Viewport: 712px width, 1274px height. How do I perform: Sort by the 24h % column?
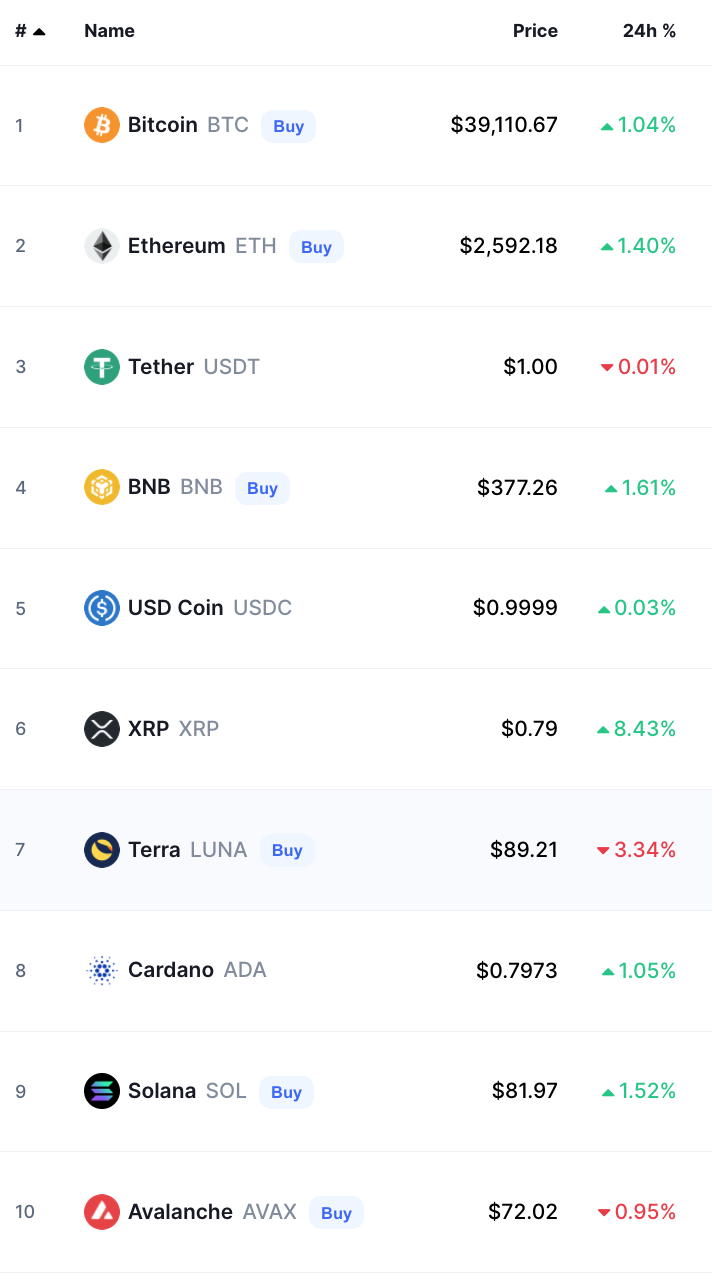[649, 31]
